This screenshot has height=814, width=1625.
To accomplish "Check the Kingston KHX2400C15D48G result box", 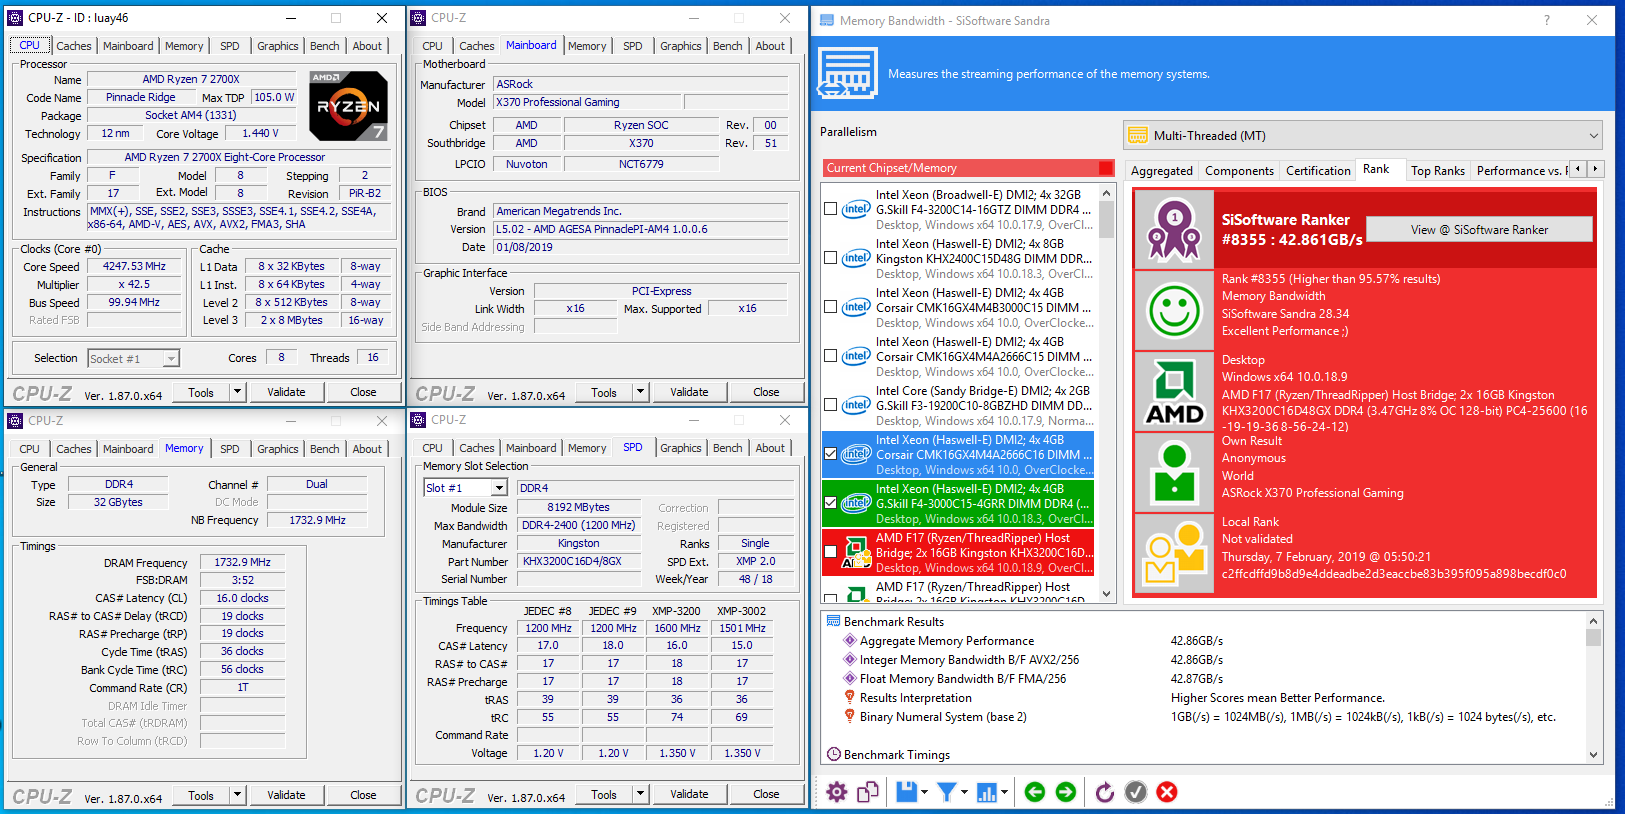I will click(x=830, y=258).
